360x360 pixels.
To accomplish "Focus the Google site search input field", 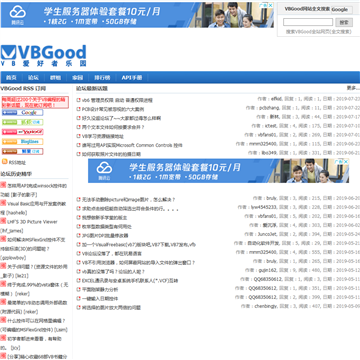I will pyautogui.click(x=308, y=22).
